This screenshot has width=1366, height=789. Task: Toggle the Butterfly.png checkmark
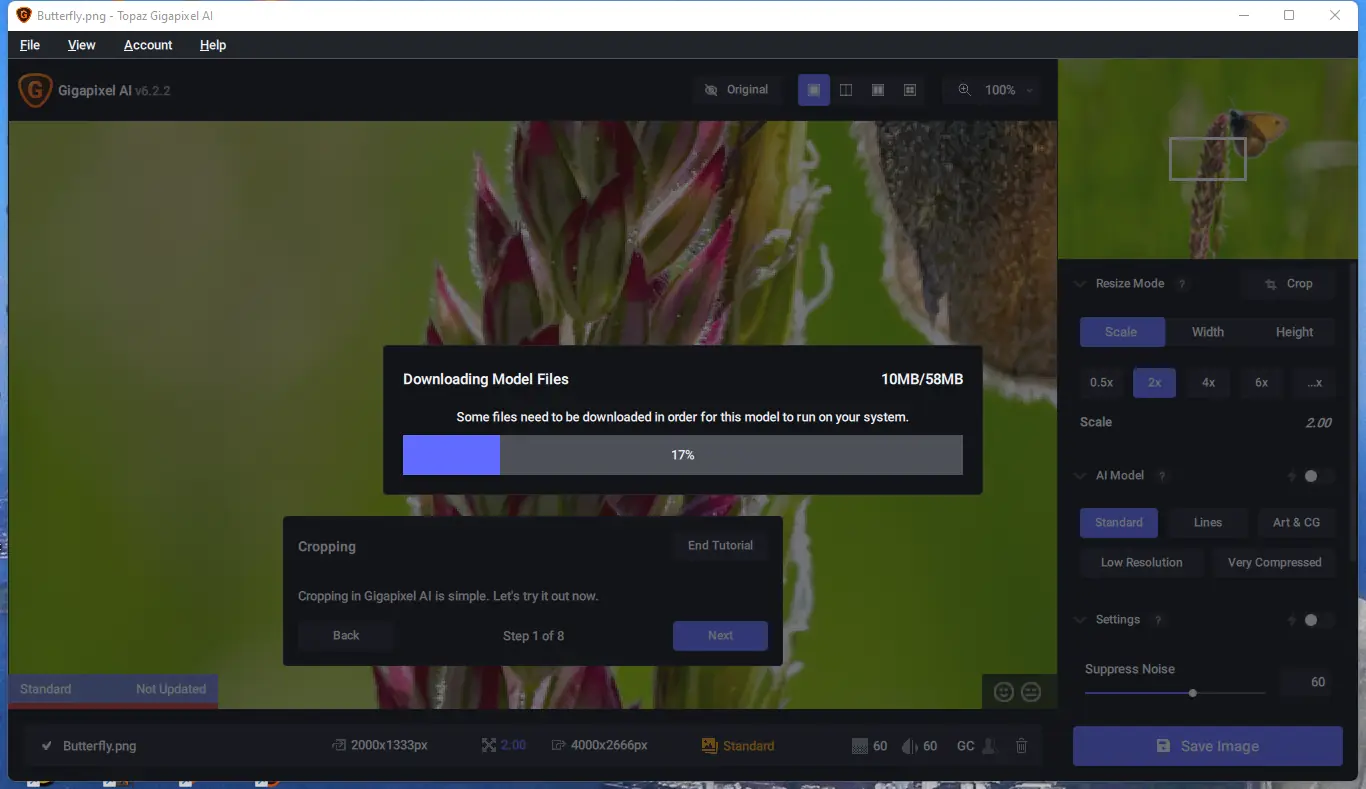pyautogui.click(x=46, y=746)
